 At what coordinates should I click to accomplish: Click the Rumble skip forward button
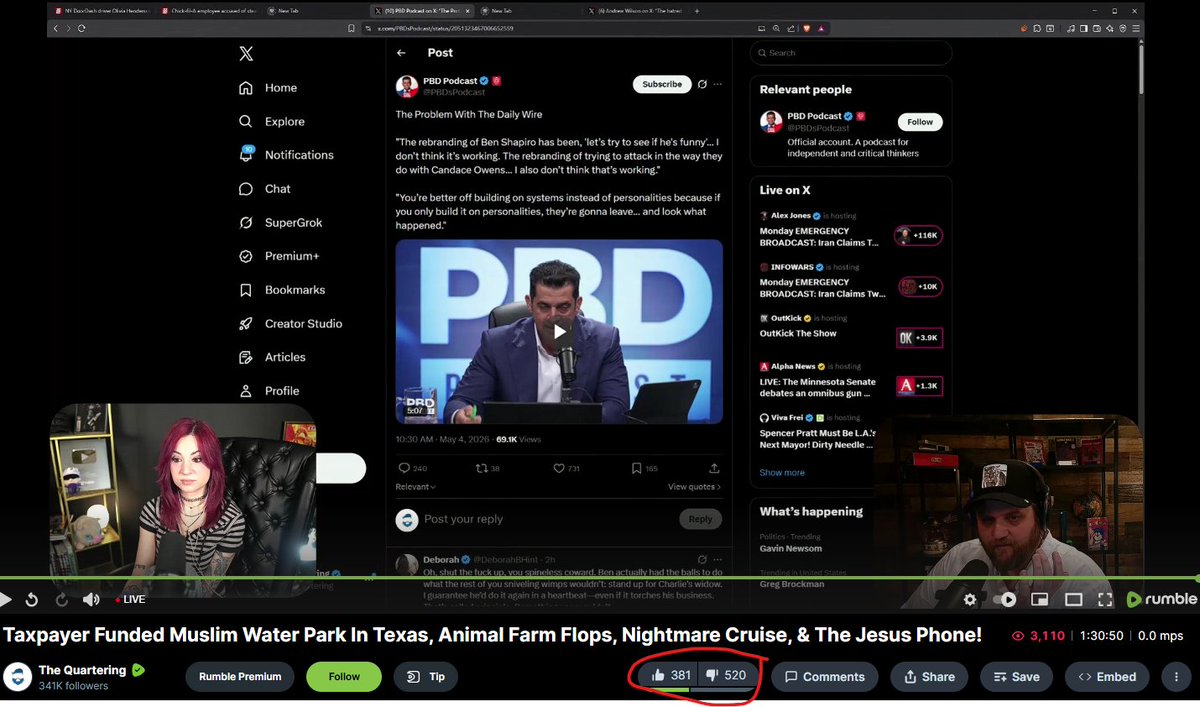(x=61, y=599)
